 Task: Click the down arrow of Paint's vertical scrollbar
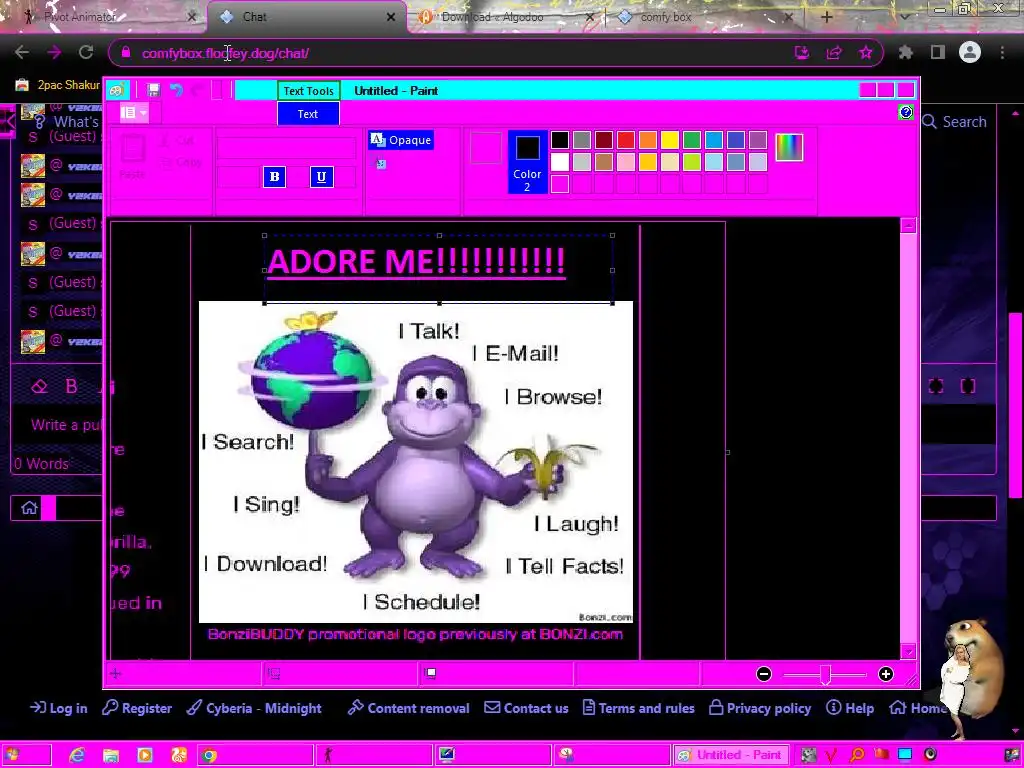[907, 651]
